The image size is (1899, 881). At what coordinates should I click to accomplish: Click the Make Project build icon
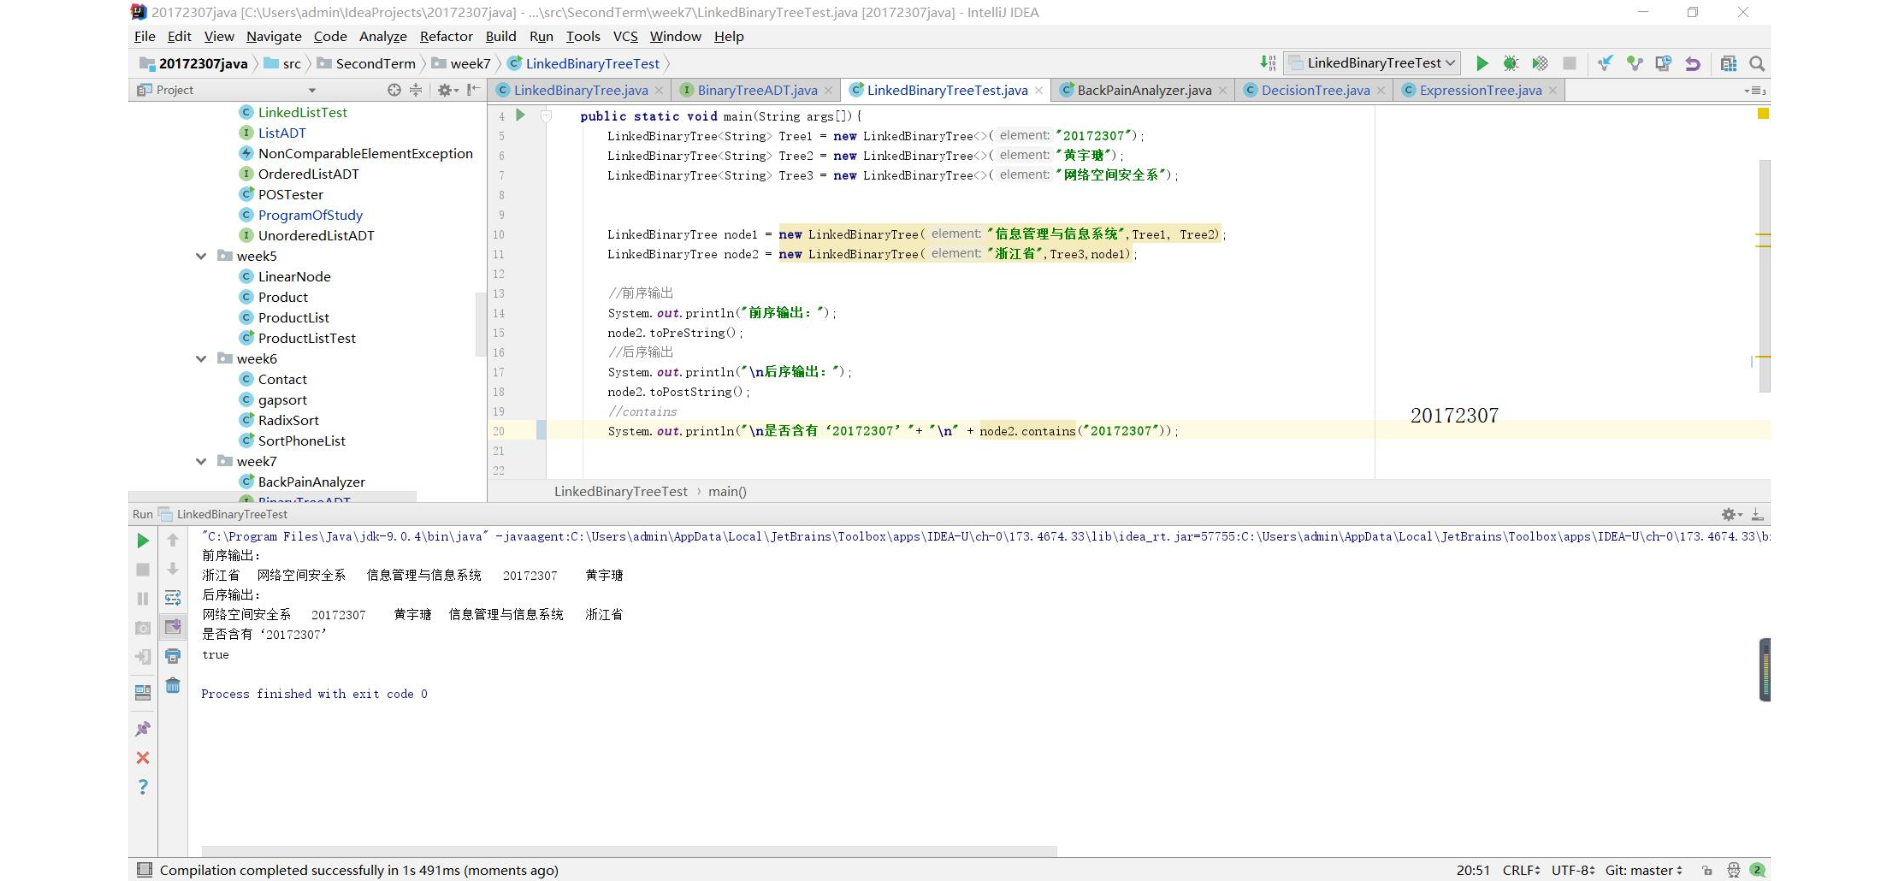tap(1268, 63)
